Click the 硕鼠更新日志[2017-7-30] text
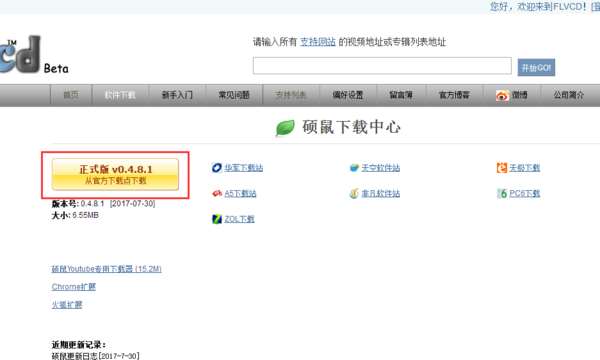This screenshot has width=600, height=360. pos(95,356)
